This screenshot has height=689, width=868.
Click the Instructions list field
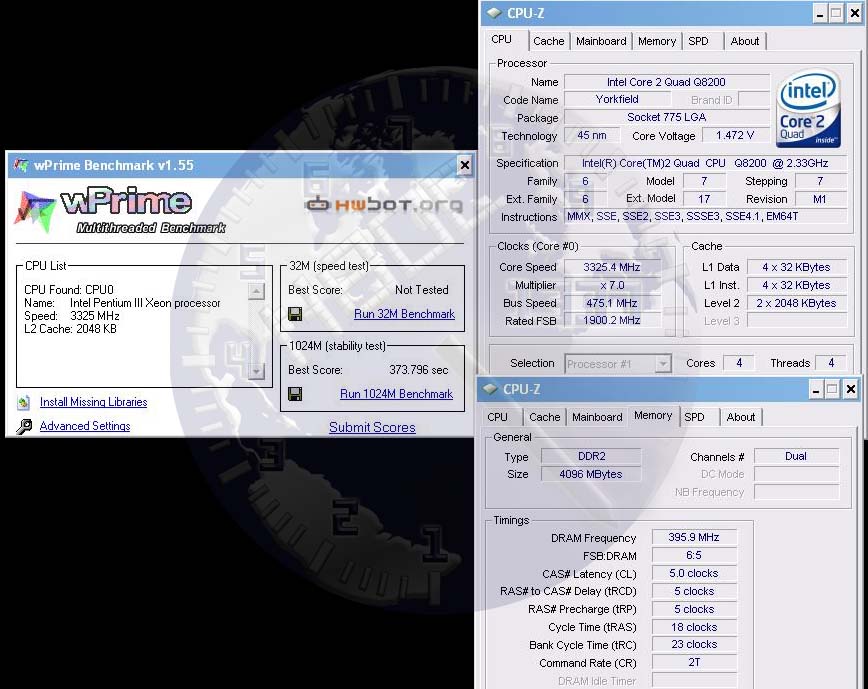[x=706, y=216]
